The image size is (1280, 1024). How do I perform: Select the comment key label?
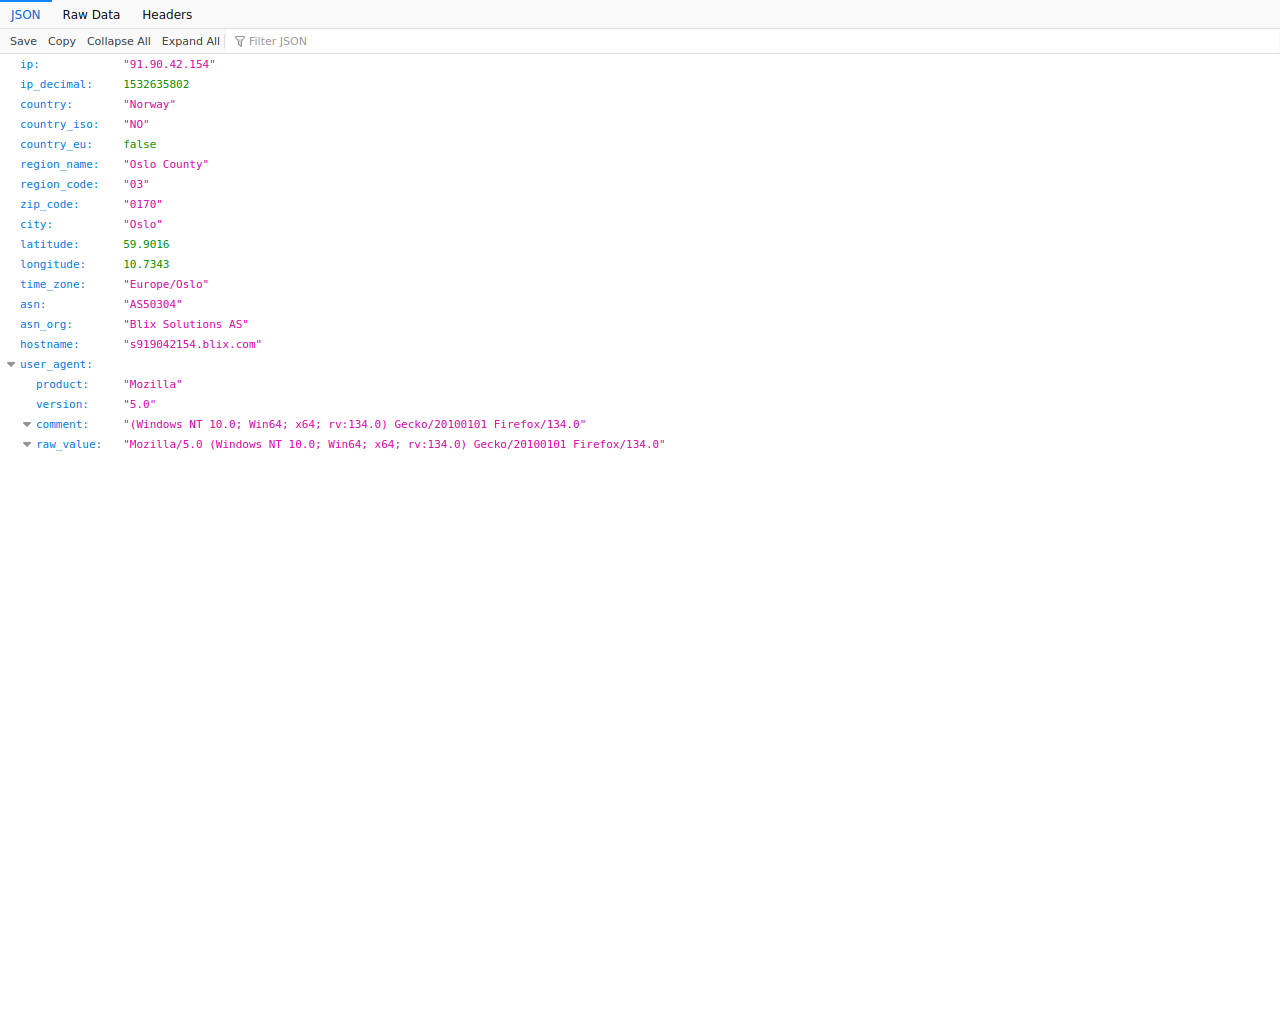(x=62, y=425)
